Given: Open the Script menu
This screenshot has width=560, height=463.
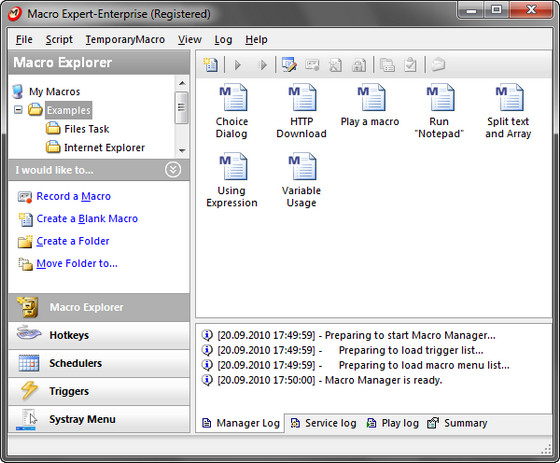Looking at the screenshot, I should [x=59, y=39].
